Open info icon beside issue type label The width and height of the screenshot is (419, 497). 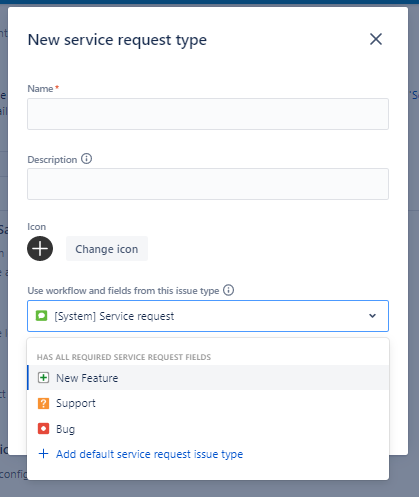point(228,290)
